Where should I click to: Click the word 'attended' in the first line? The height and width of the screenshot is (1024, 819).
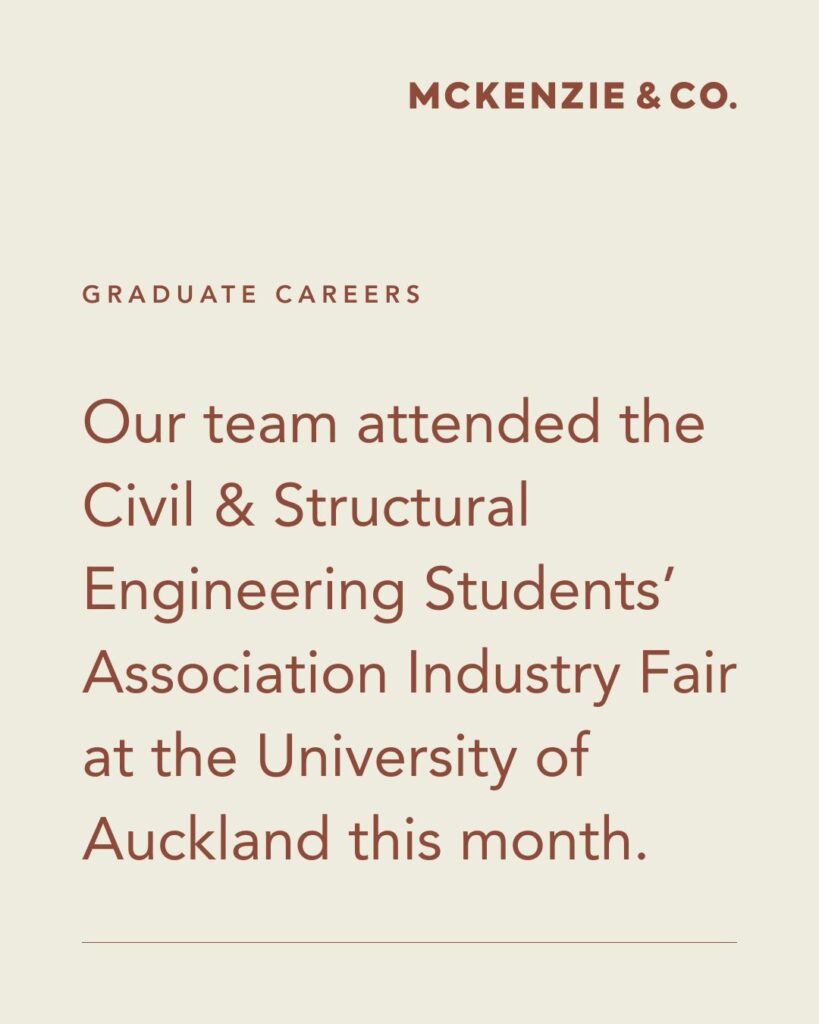tap(478, 422)
